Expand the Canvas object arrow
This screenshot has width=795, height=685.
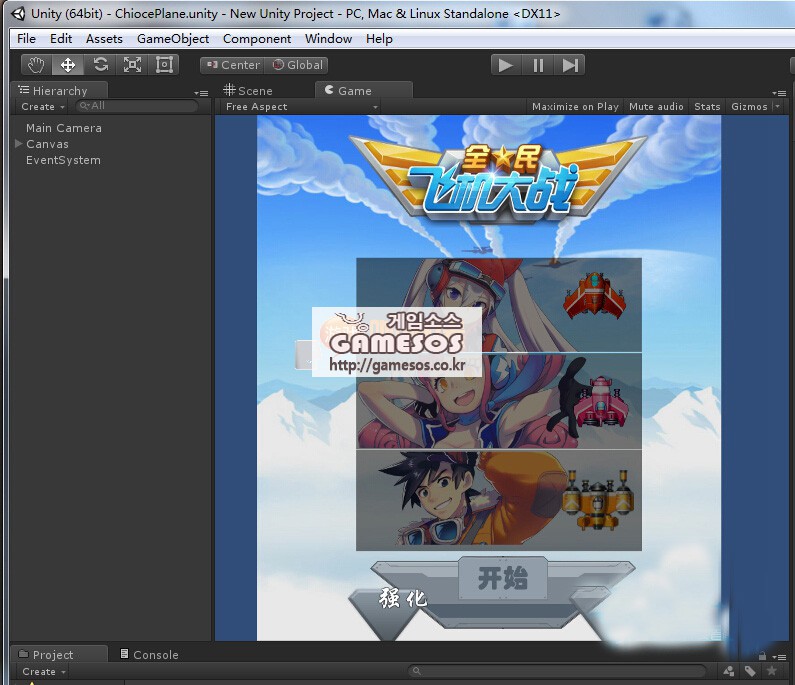tap(19, 143)
